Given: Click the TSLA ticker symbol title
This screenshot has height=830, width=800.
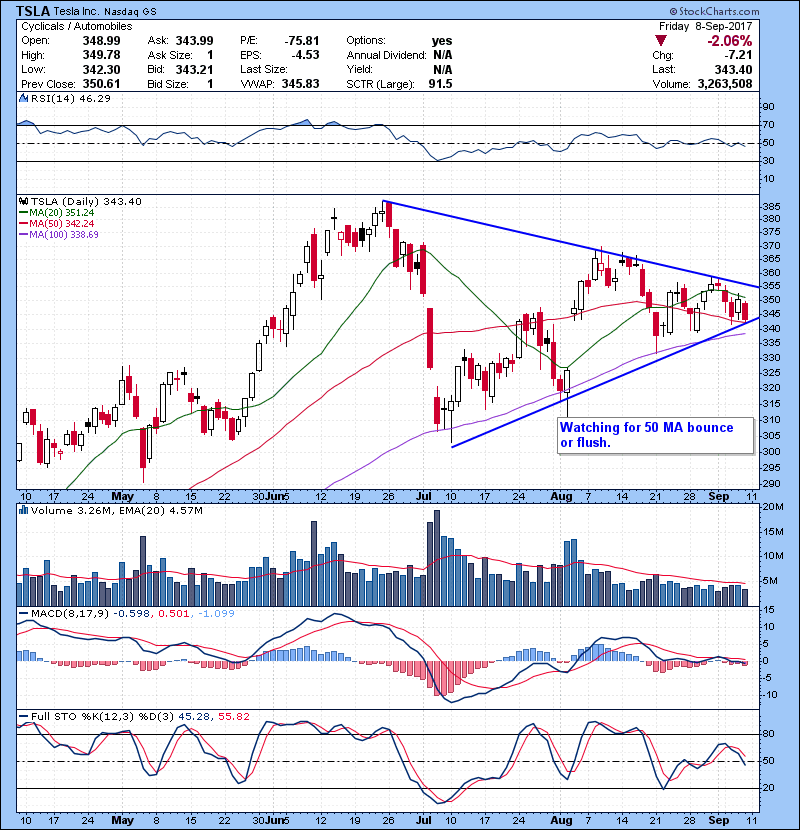Looking at the screenshot, I should pyautogui.click(x=33, y=11).
